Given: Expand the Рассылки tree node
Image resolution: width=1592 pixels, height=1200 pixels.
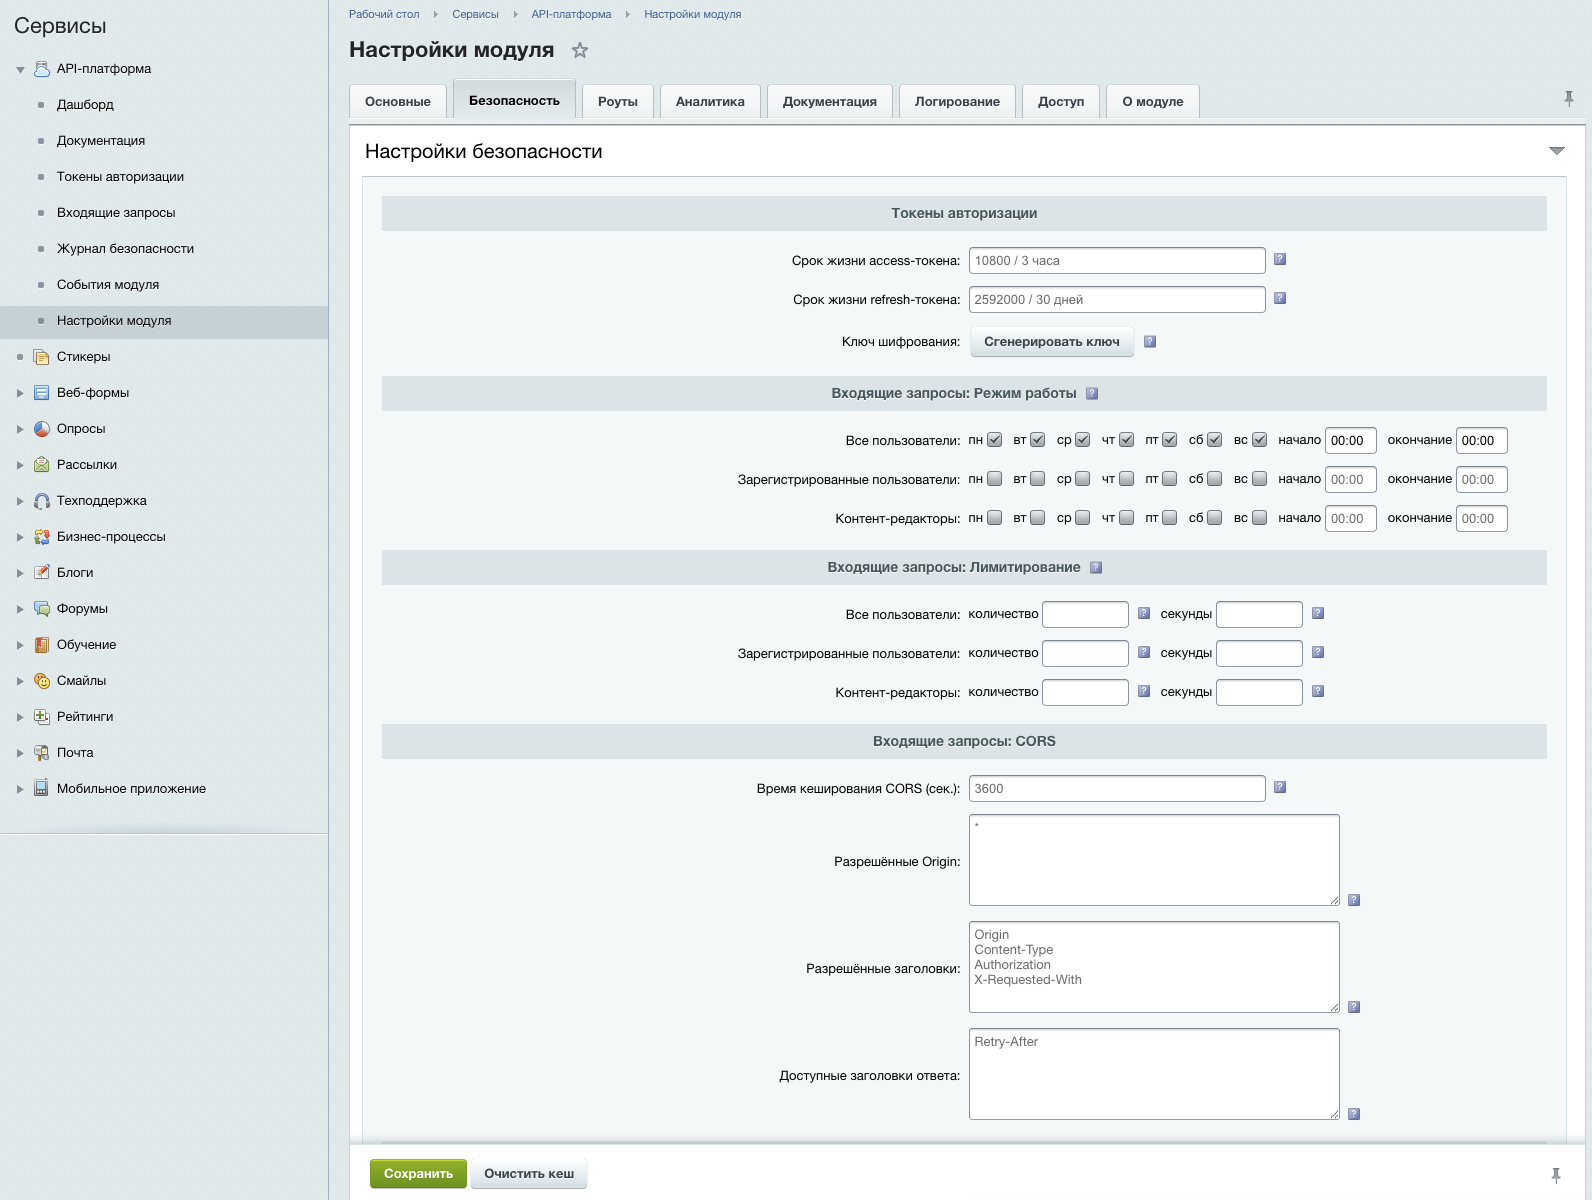Looking at the screenshot, I should point(20,465).
